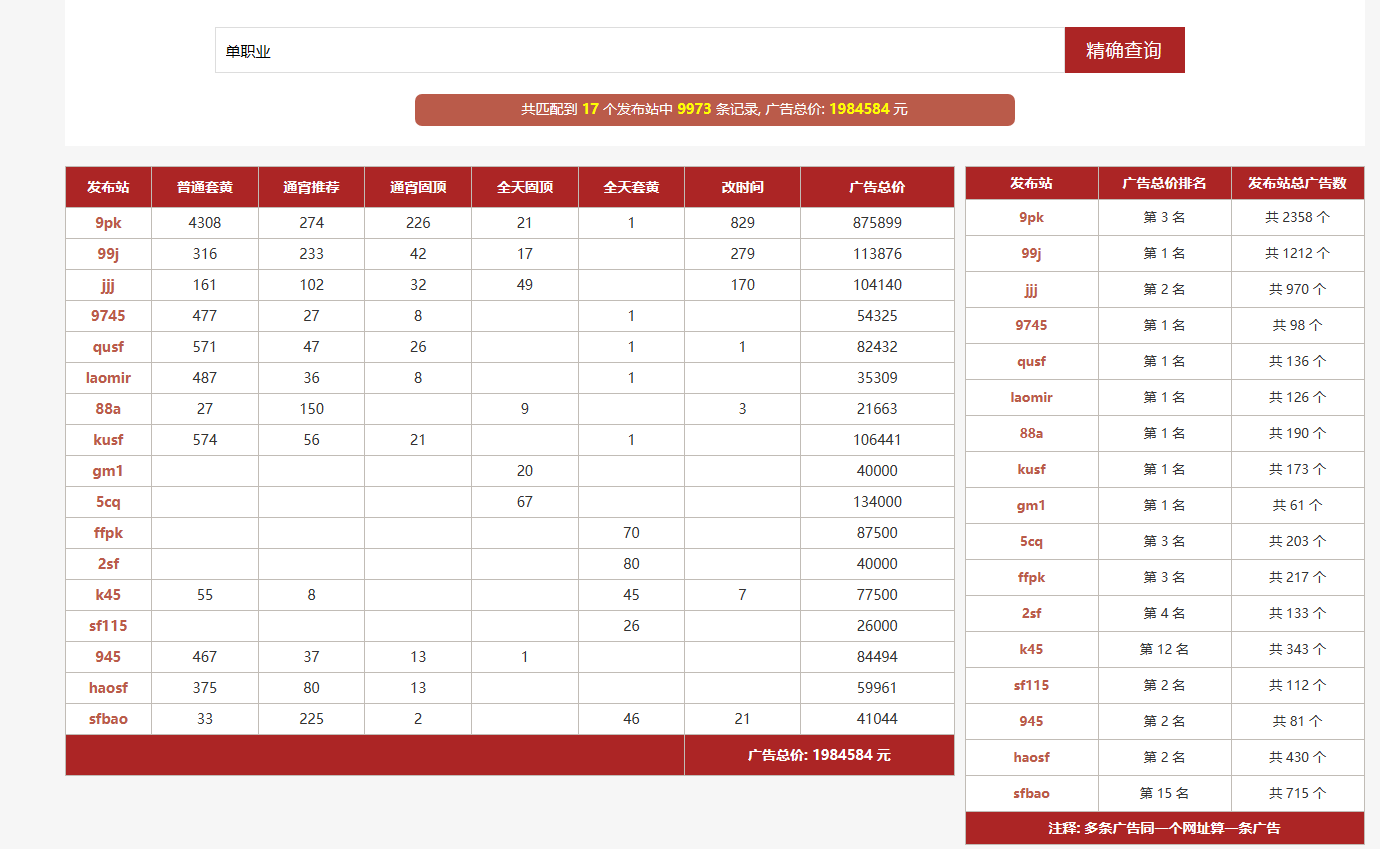Open the 5cq link in the price table

[x=108, y=502]
